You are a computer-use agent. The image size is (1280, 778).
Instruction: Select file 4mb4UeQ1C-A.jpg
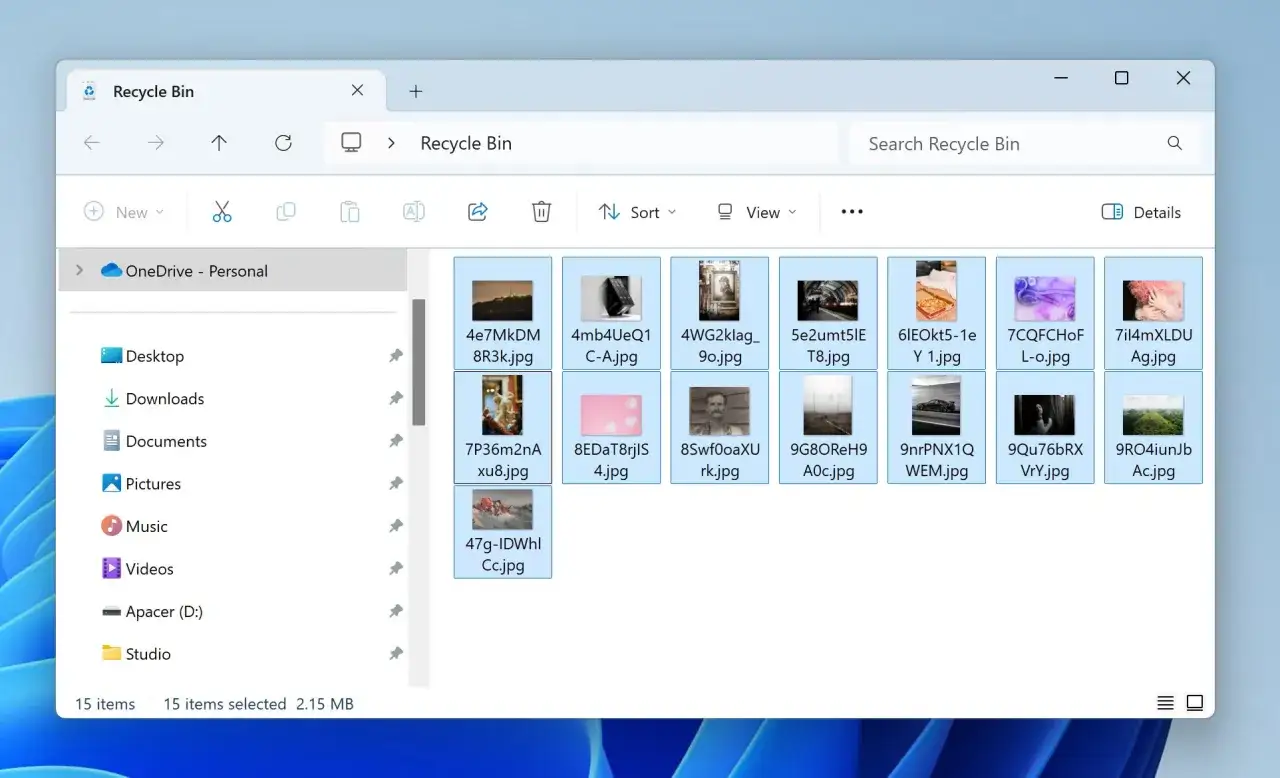[611, 313]
